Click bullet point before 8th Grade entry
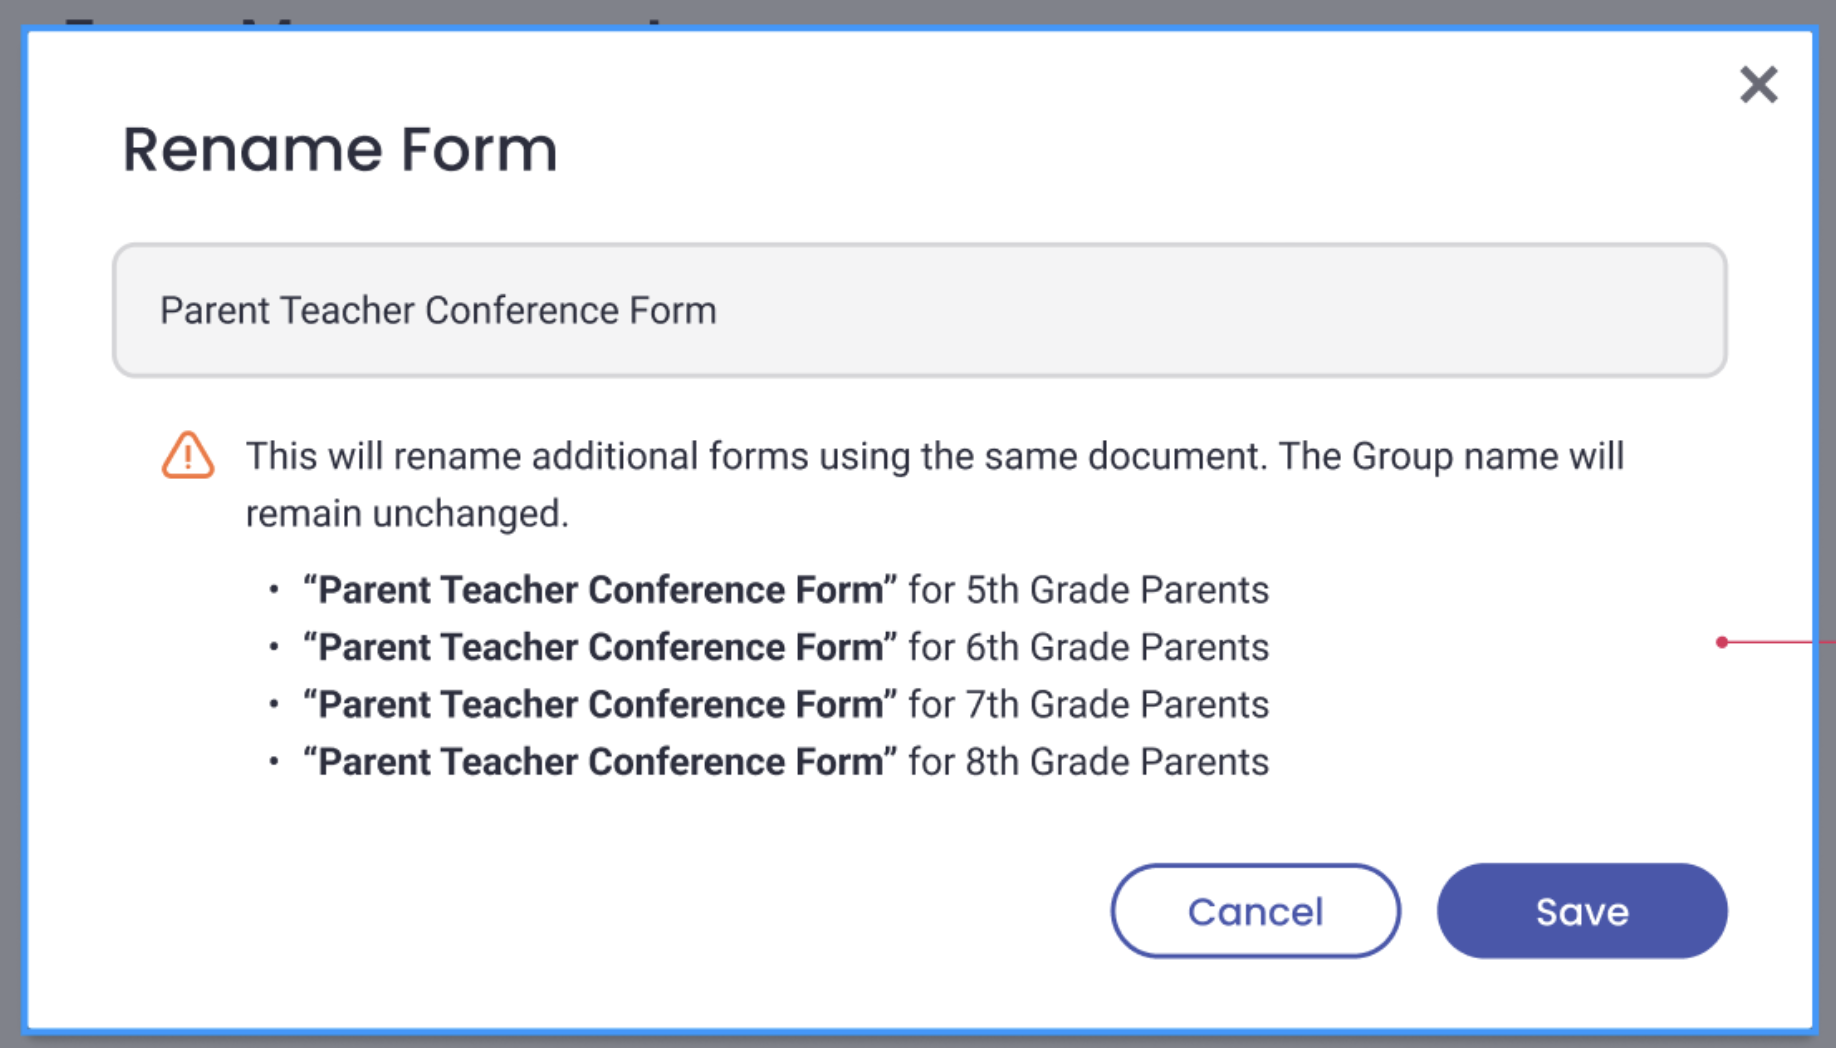The image size is (1836, 1048). point(274,762)
